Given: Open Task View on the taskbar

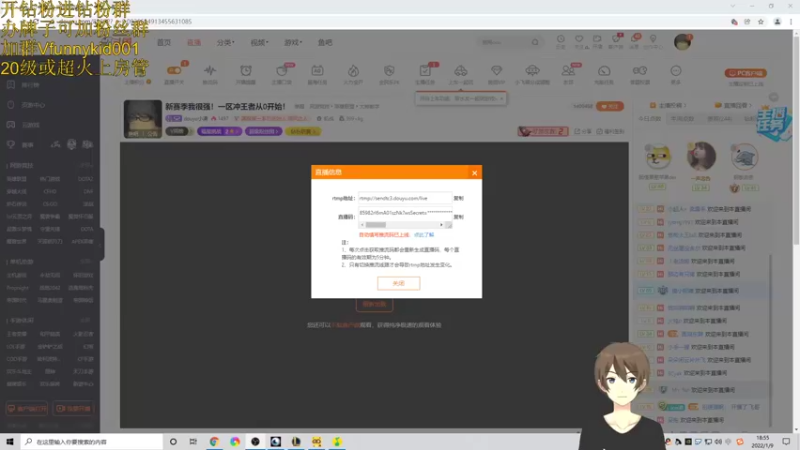Looking at the screenshot, I should coord(193,441).
